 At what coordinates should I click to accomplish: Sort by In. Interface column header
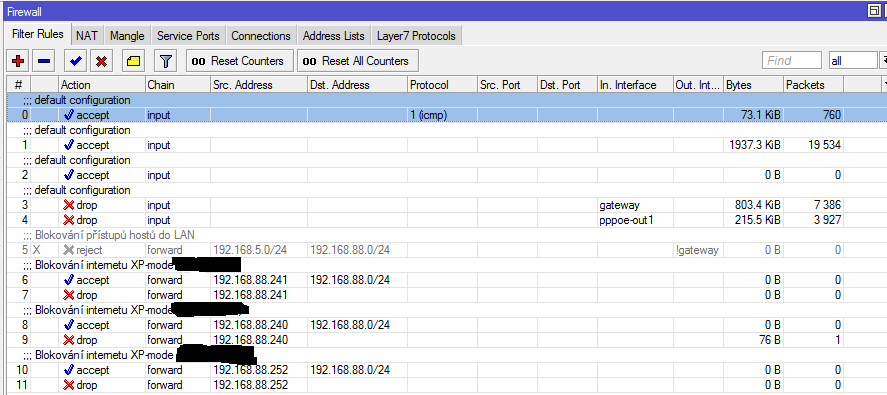(x=635, y=85)
